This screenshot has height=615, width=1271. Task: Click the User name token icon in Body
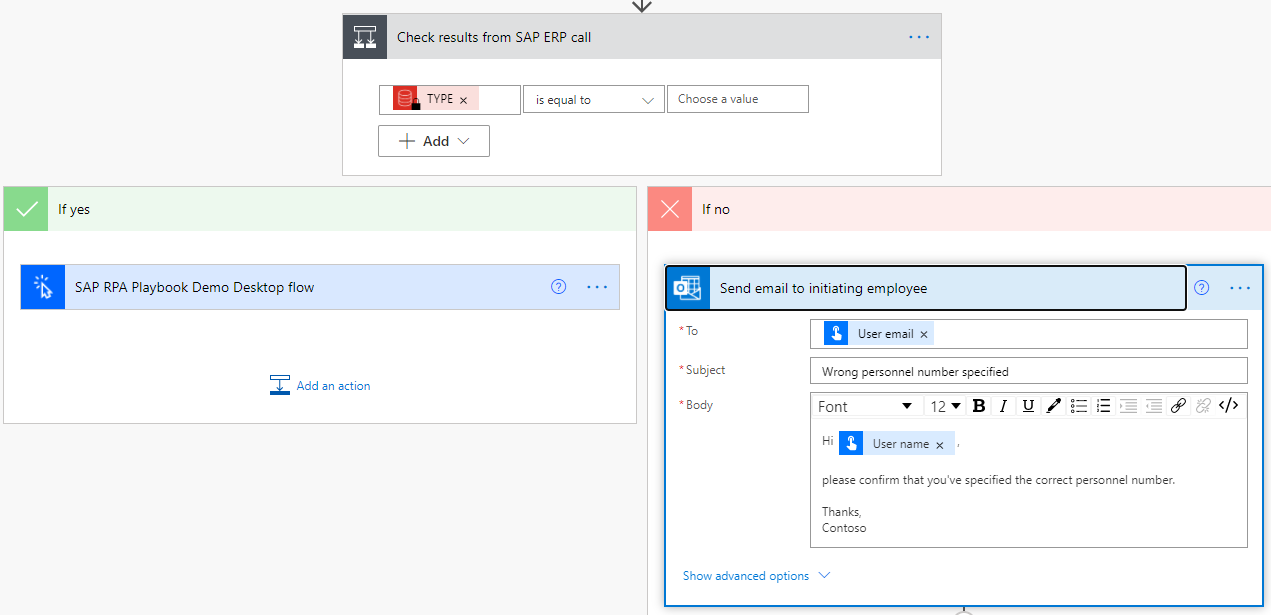[851, 443]
